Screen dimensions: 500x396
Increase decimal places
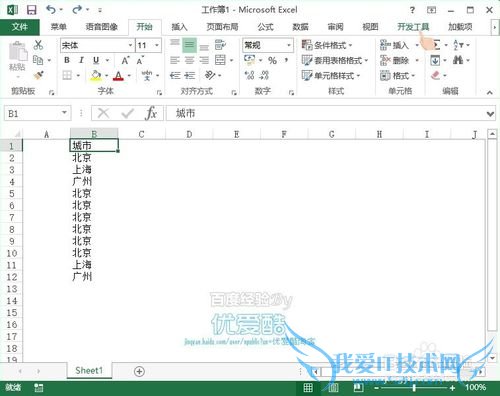249,75
